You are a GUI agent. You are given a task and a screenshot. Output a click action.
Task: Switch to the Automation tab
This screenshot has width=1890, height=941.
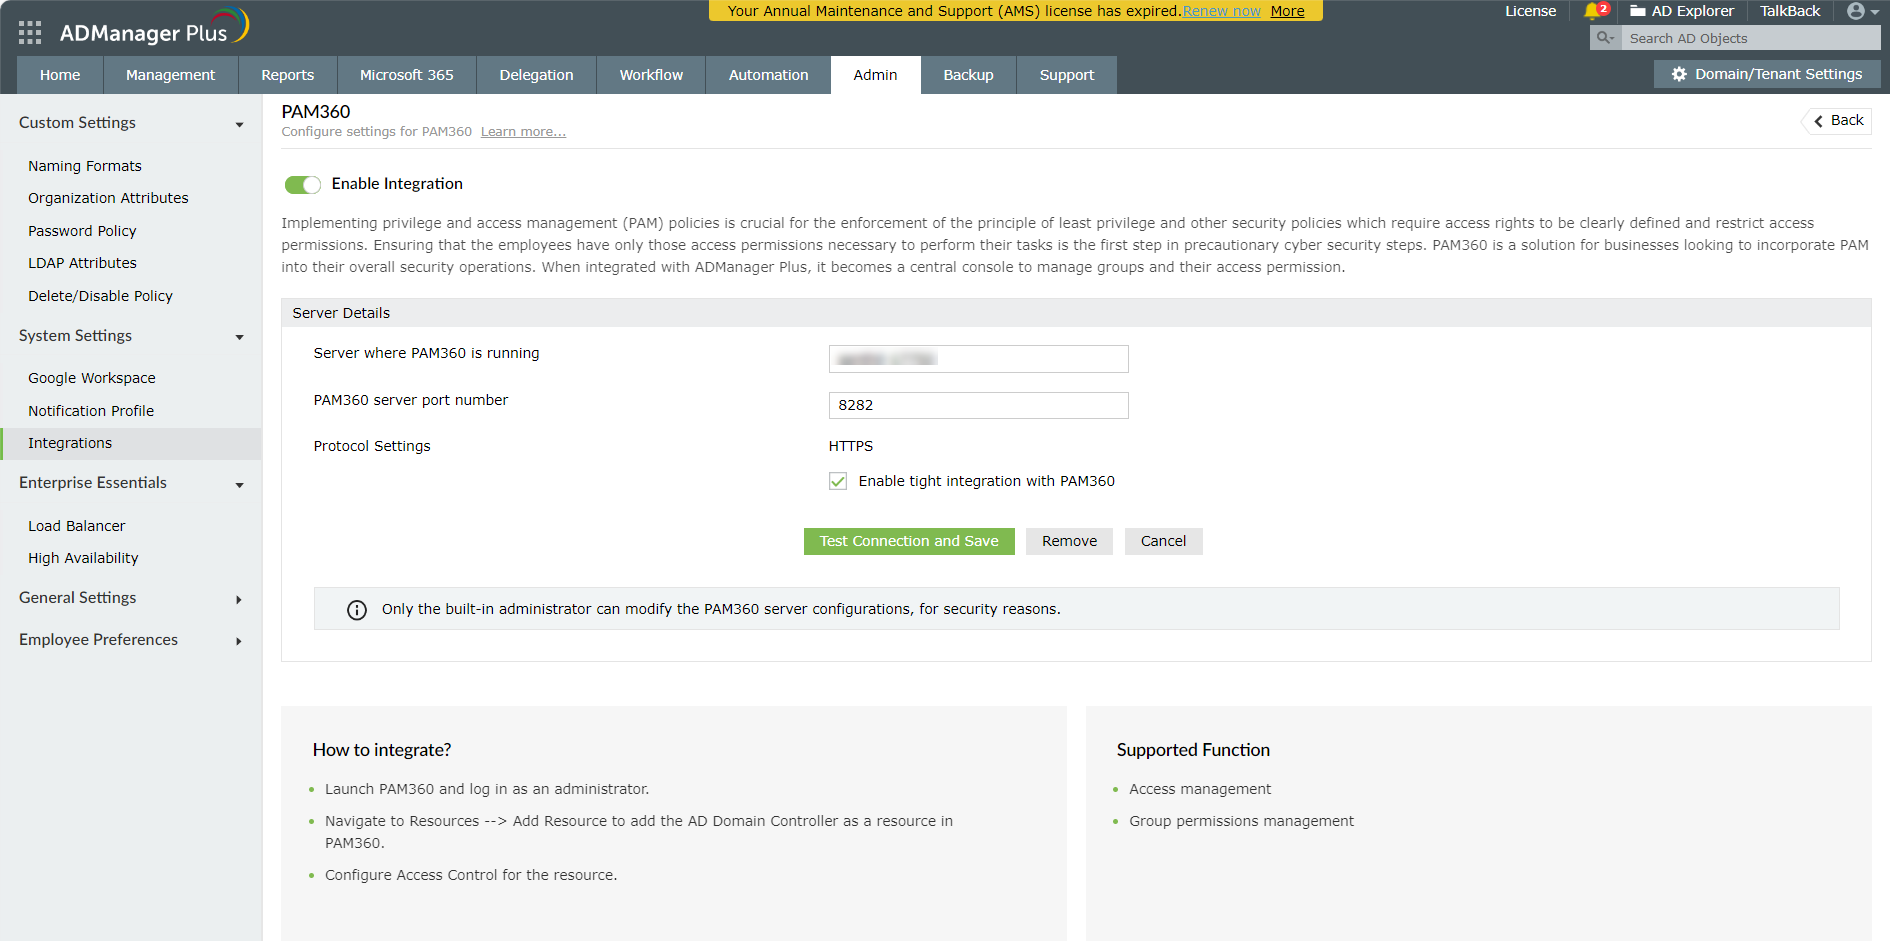(767, 74)
